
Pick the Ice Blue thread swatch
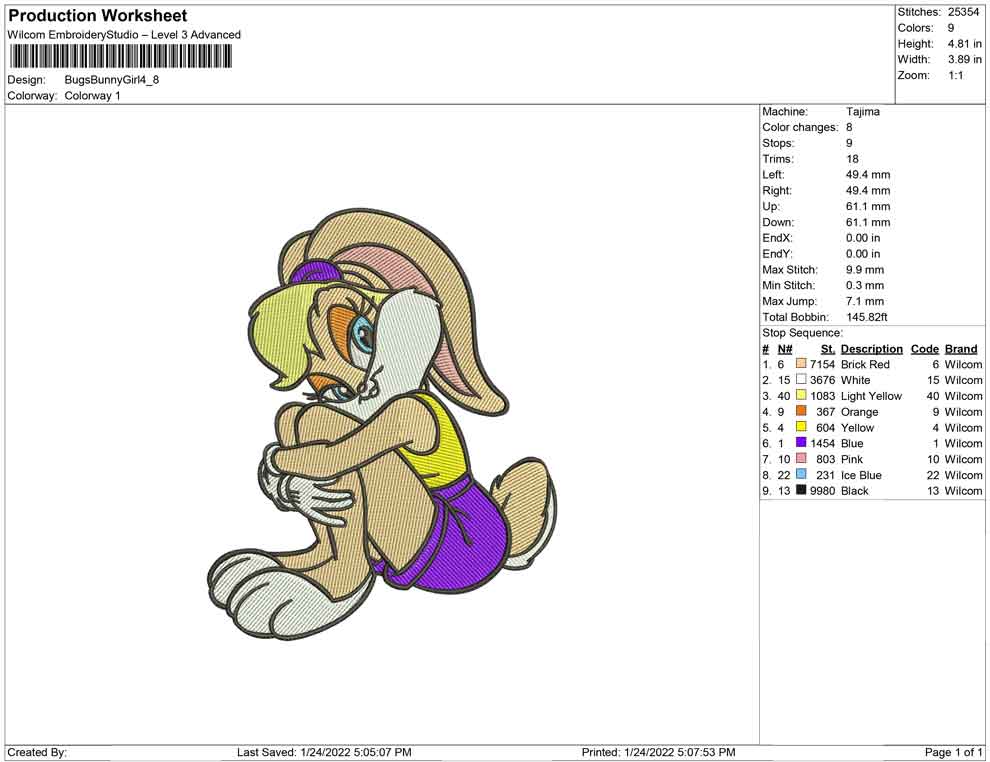801,474
